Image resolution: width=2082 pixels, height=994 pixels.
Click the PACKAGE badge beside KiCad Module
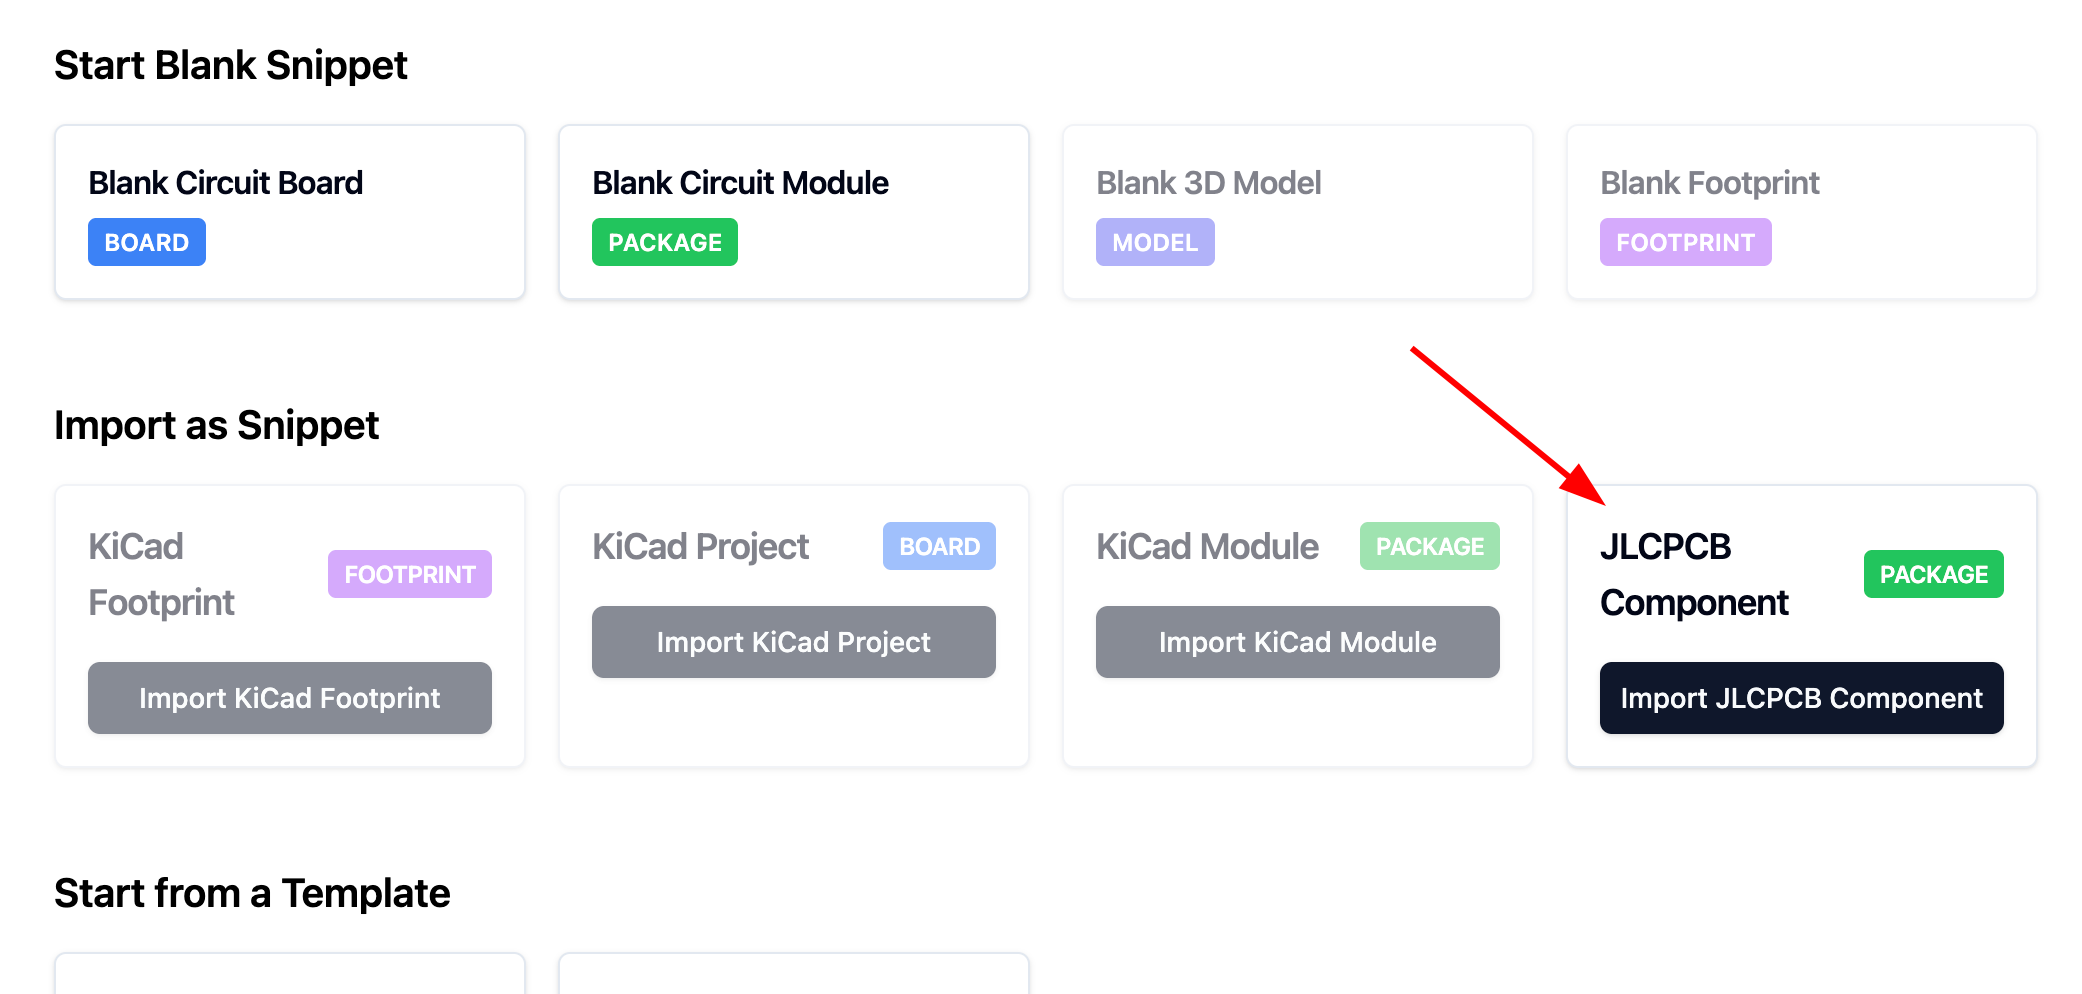coord(1429,547)
